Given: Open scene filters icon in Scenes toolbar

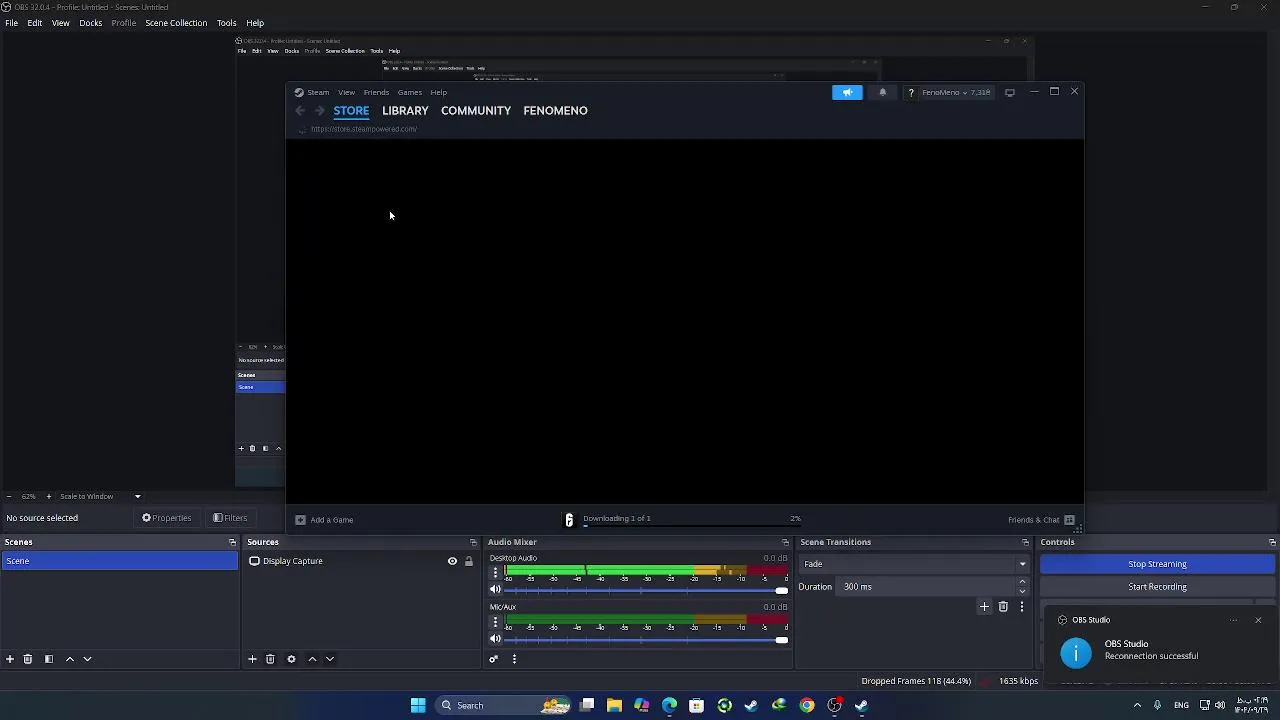Looking at the screenshot, I should (x=48, y=659).
